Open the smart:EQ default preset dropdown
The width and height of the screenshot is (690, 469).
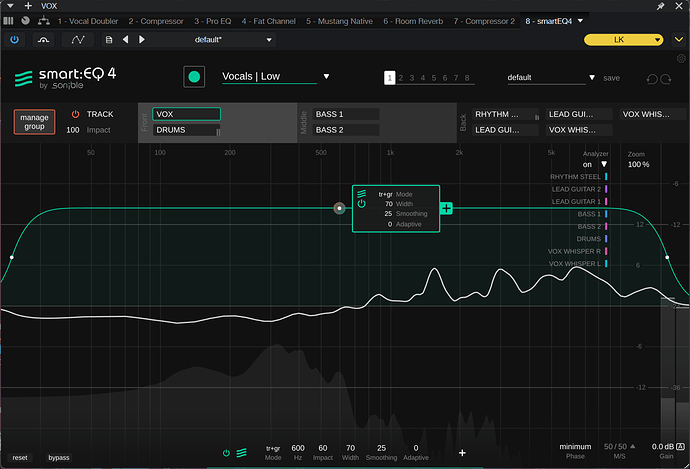[551, 78]
